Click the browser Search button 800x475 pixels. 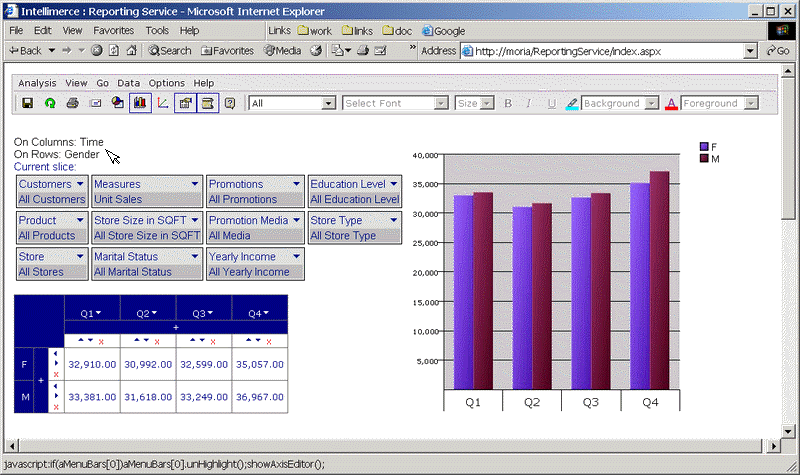[x=170, y=51]
